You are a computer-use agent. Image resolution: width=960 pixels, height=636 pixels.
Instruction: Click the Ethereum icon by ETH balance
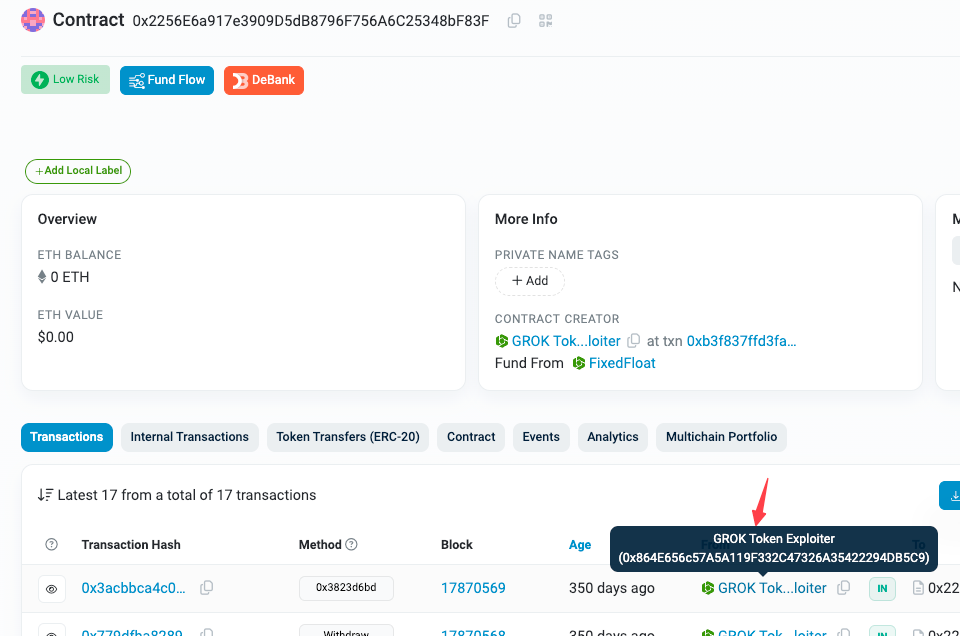42,277
